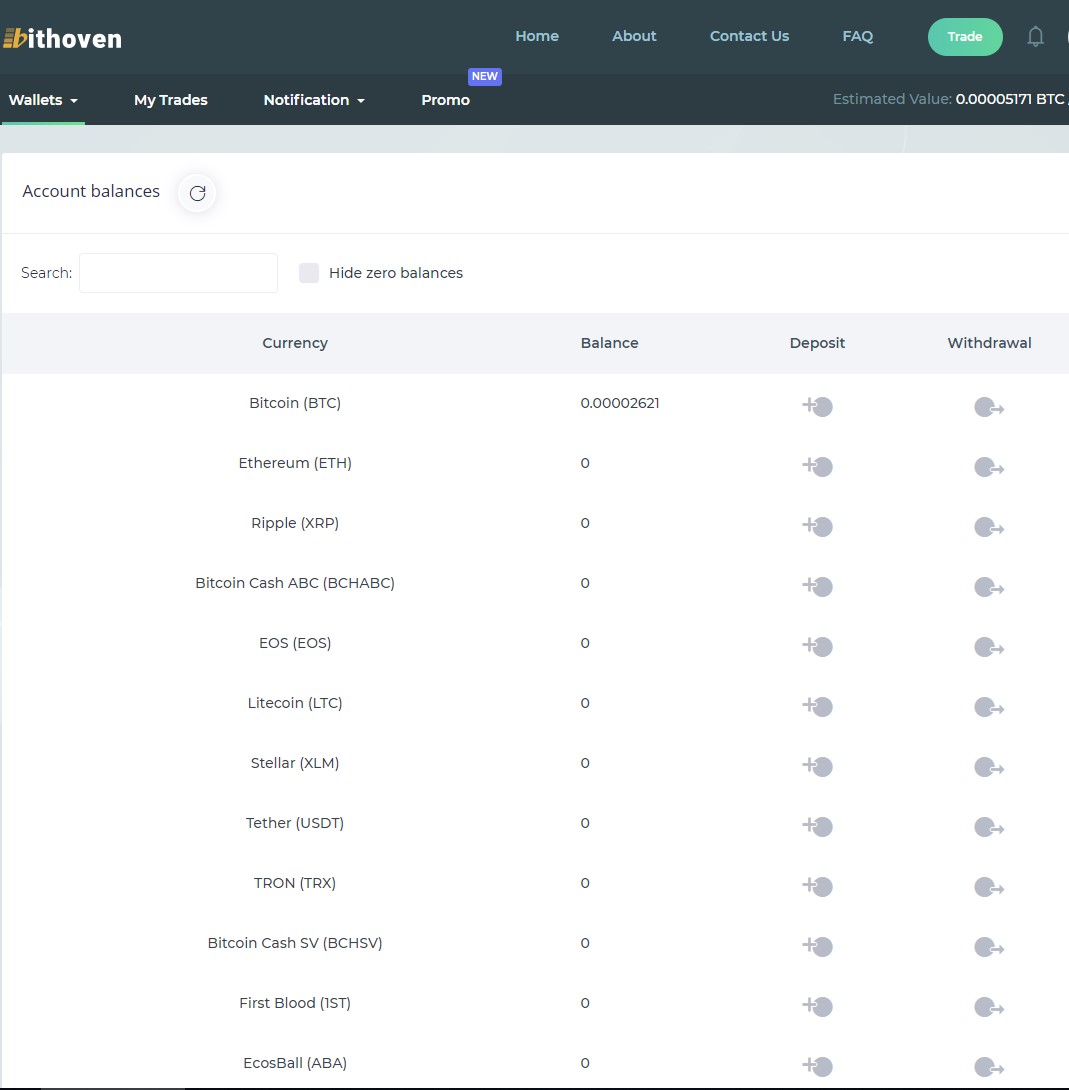Deposit Litecoin (LTC) using its icon
This screenshot has width=1069, height=1090.
817,706
